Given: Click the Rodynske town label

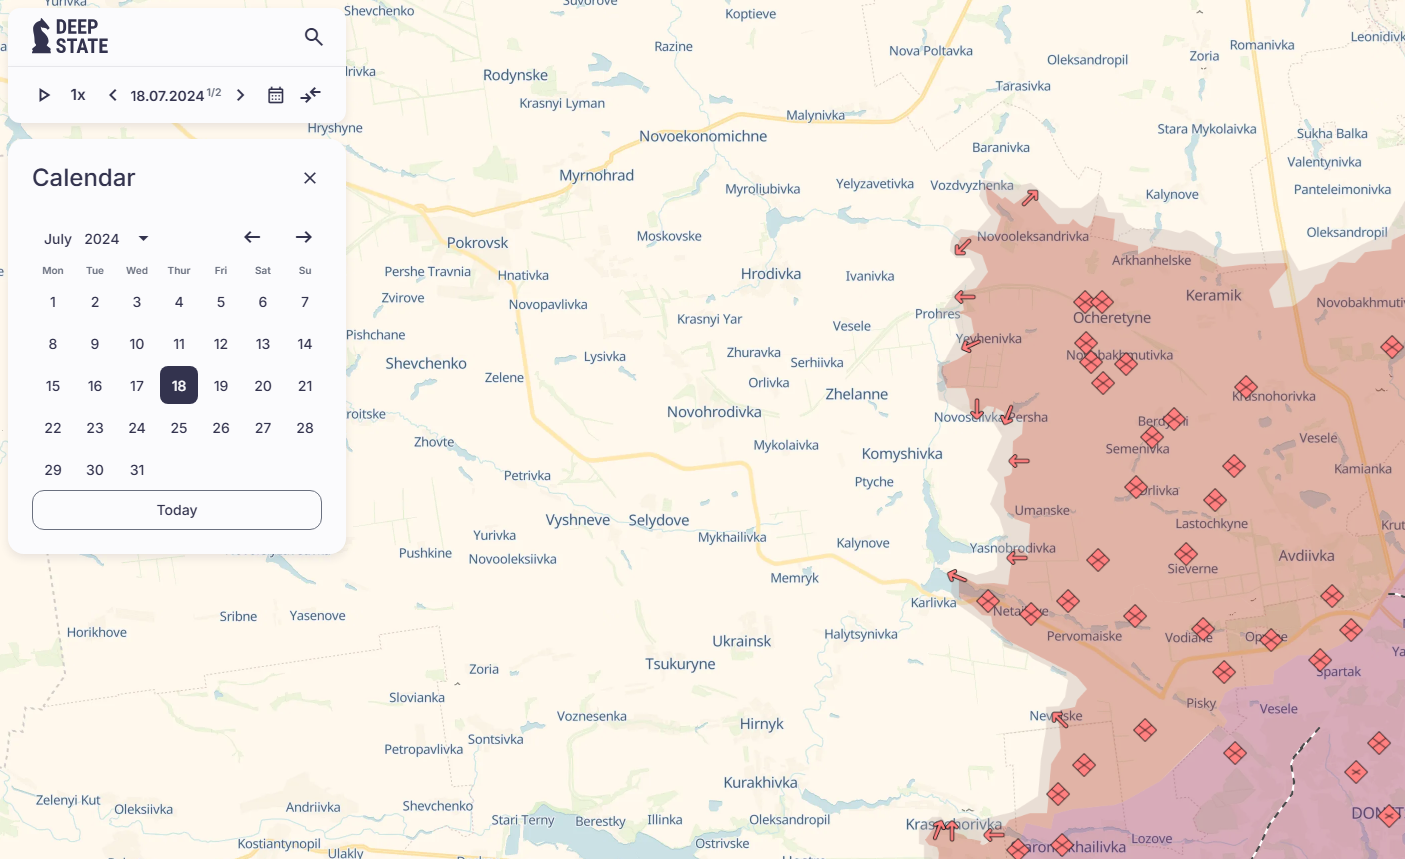Looking at the screenshot, I should 516,76.
